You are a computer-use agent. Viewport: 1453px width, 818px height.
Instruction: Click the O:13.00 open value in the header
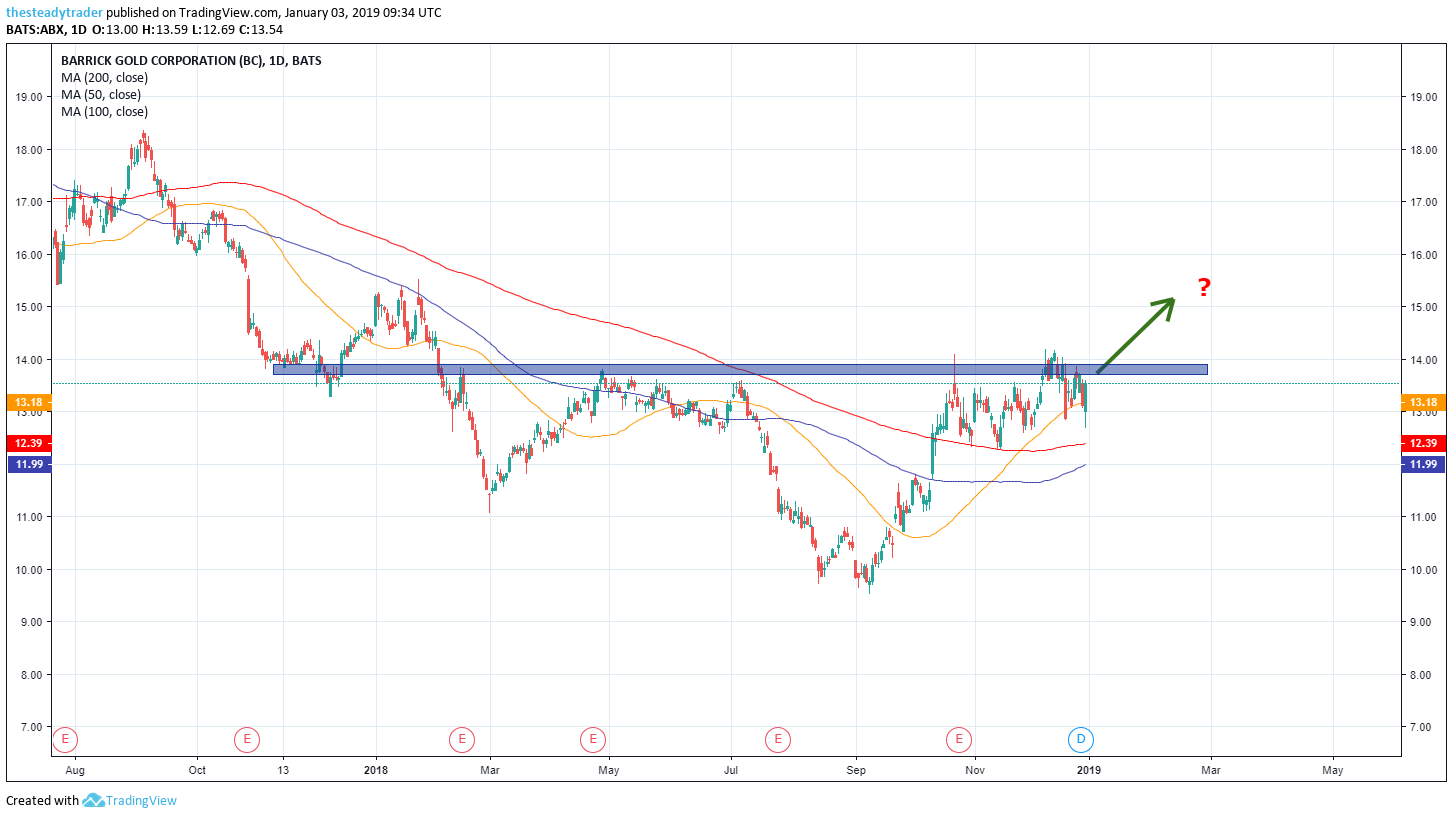coord(116,29)
